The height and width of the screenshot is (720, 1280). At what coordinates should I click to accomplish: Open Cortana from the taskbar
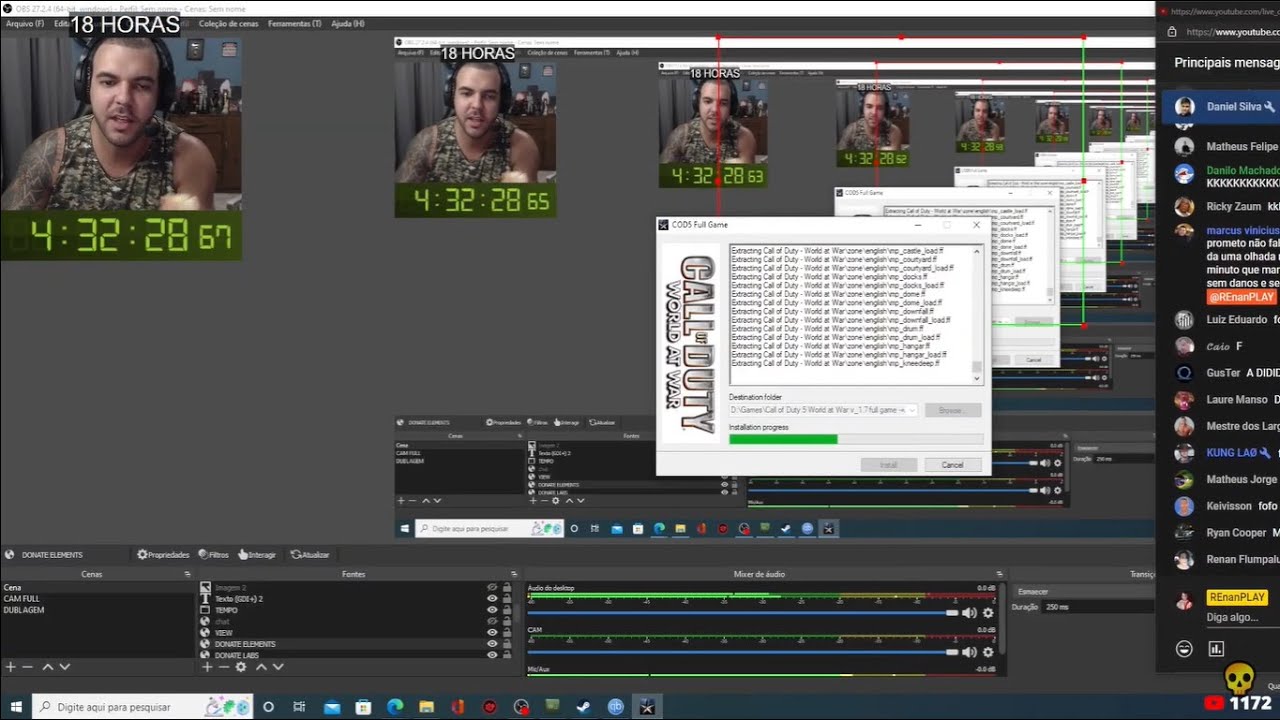coord(268,707)
